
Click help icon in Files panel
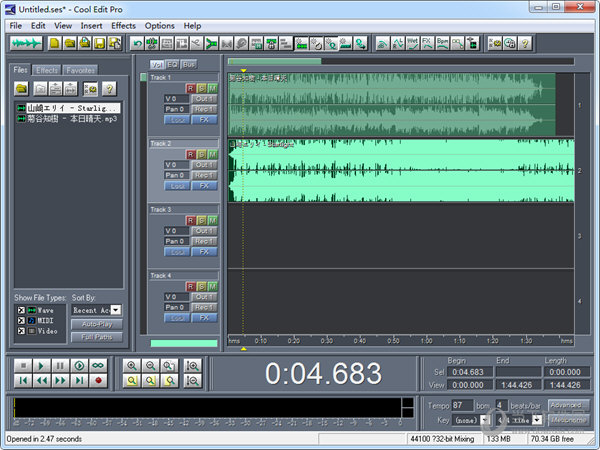pyautogui.click(x=109, y=89)
